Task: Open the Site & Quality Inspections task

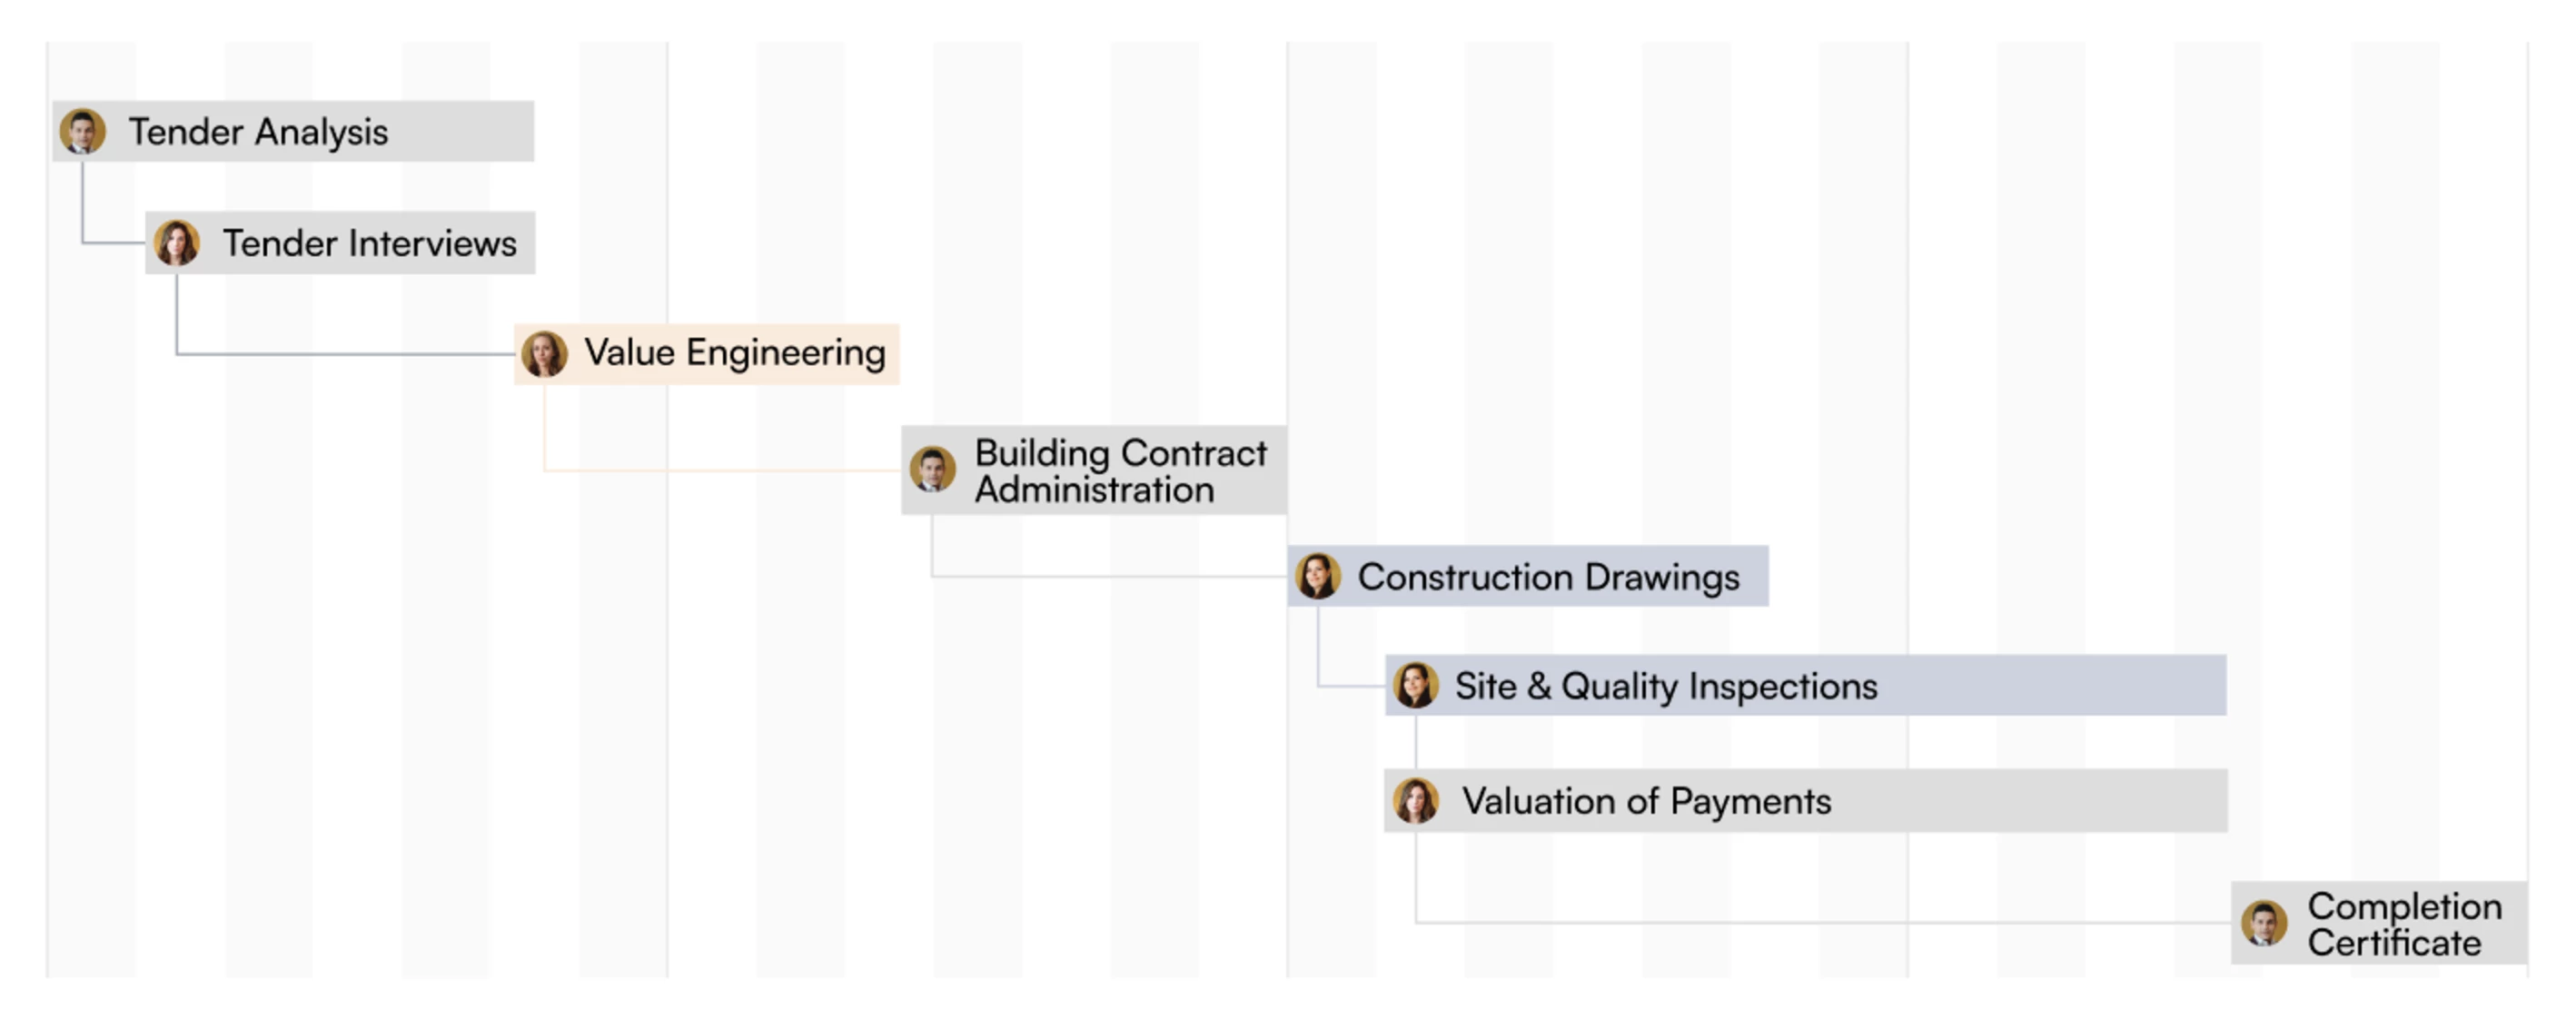Action: (1806, 685)
